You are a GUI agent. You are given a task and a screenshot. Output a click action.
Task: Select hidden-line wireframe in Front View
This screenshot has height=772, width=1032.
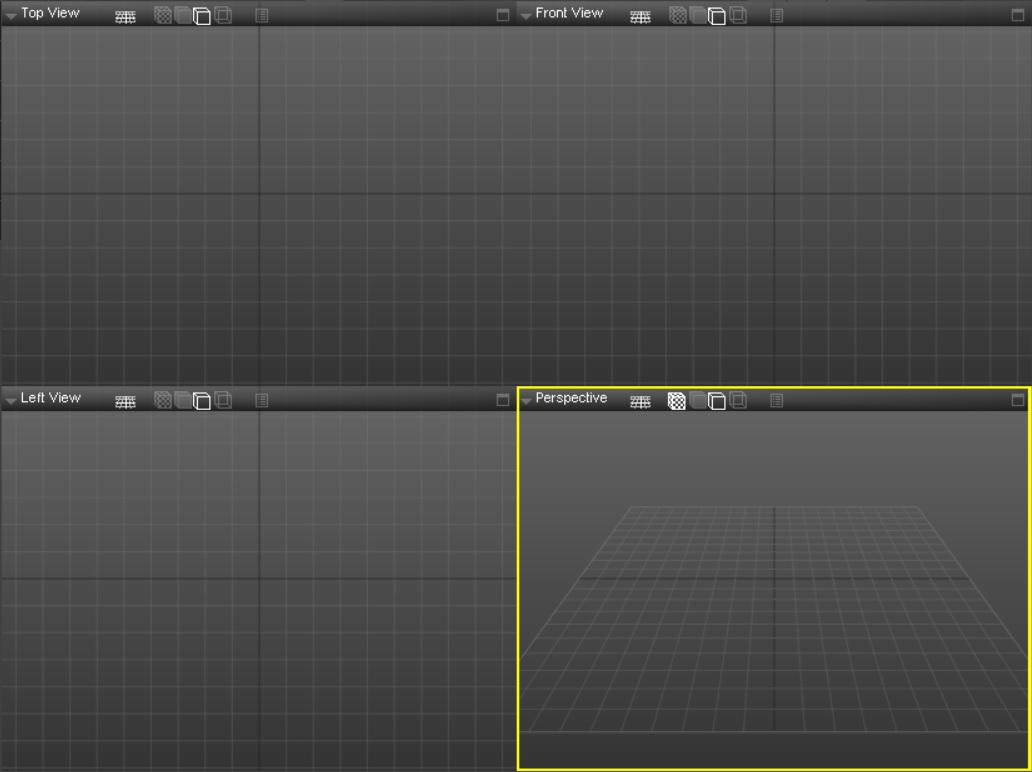[717, 16]
